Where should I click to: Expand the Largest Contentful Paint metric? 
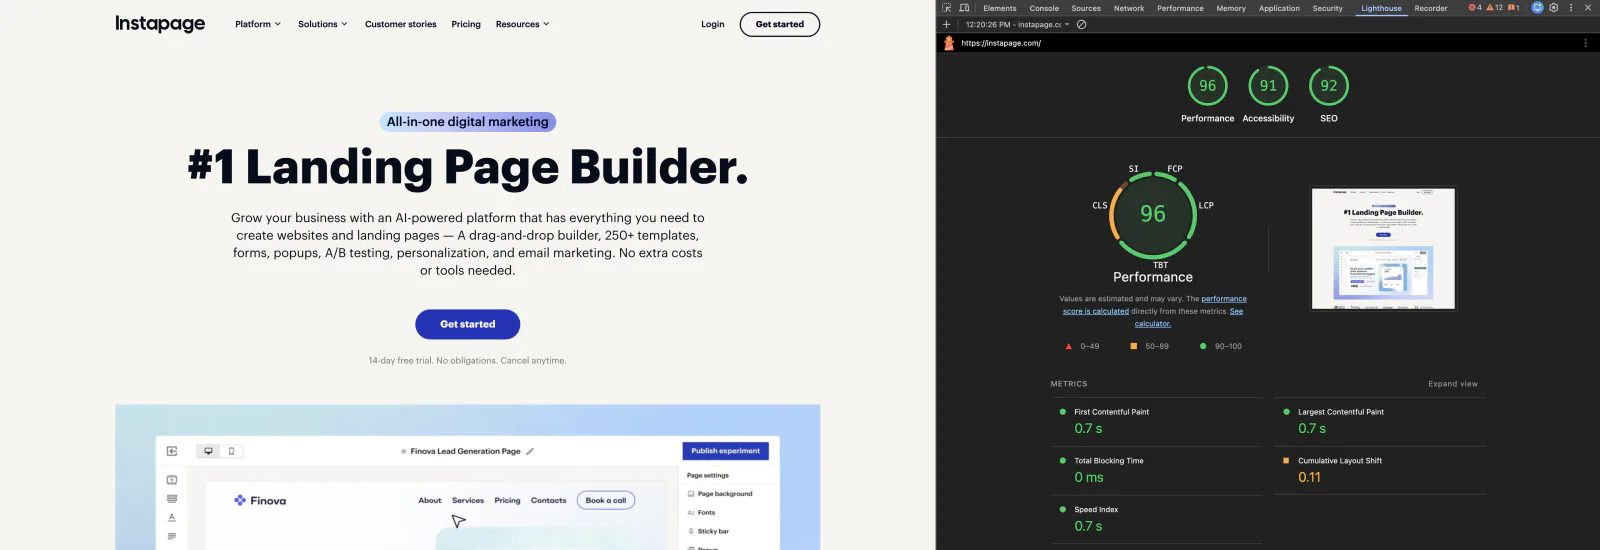pos(1380,421)
